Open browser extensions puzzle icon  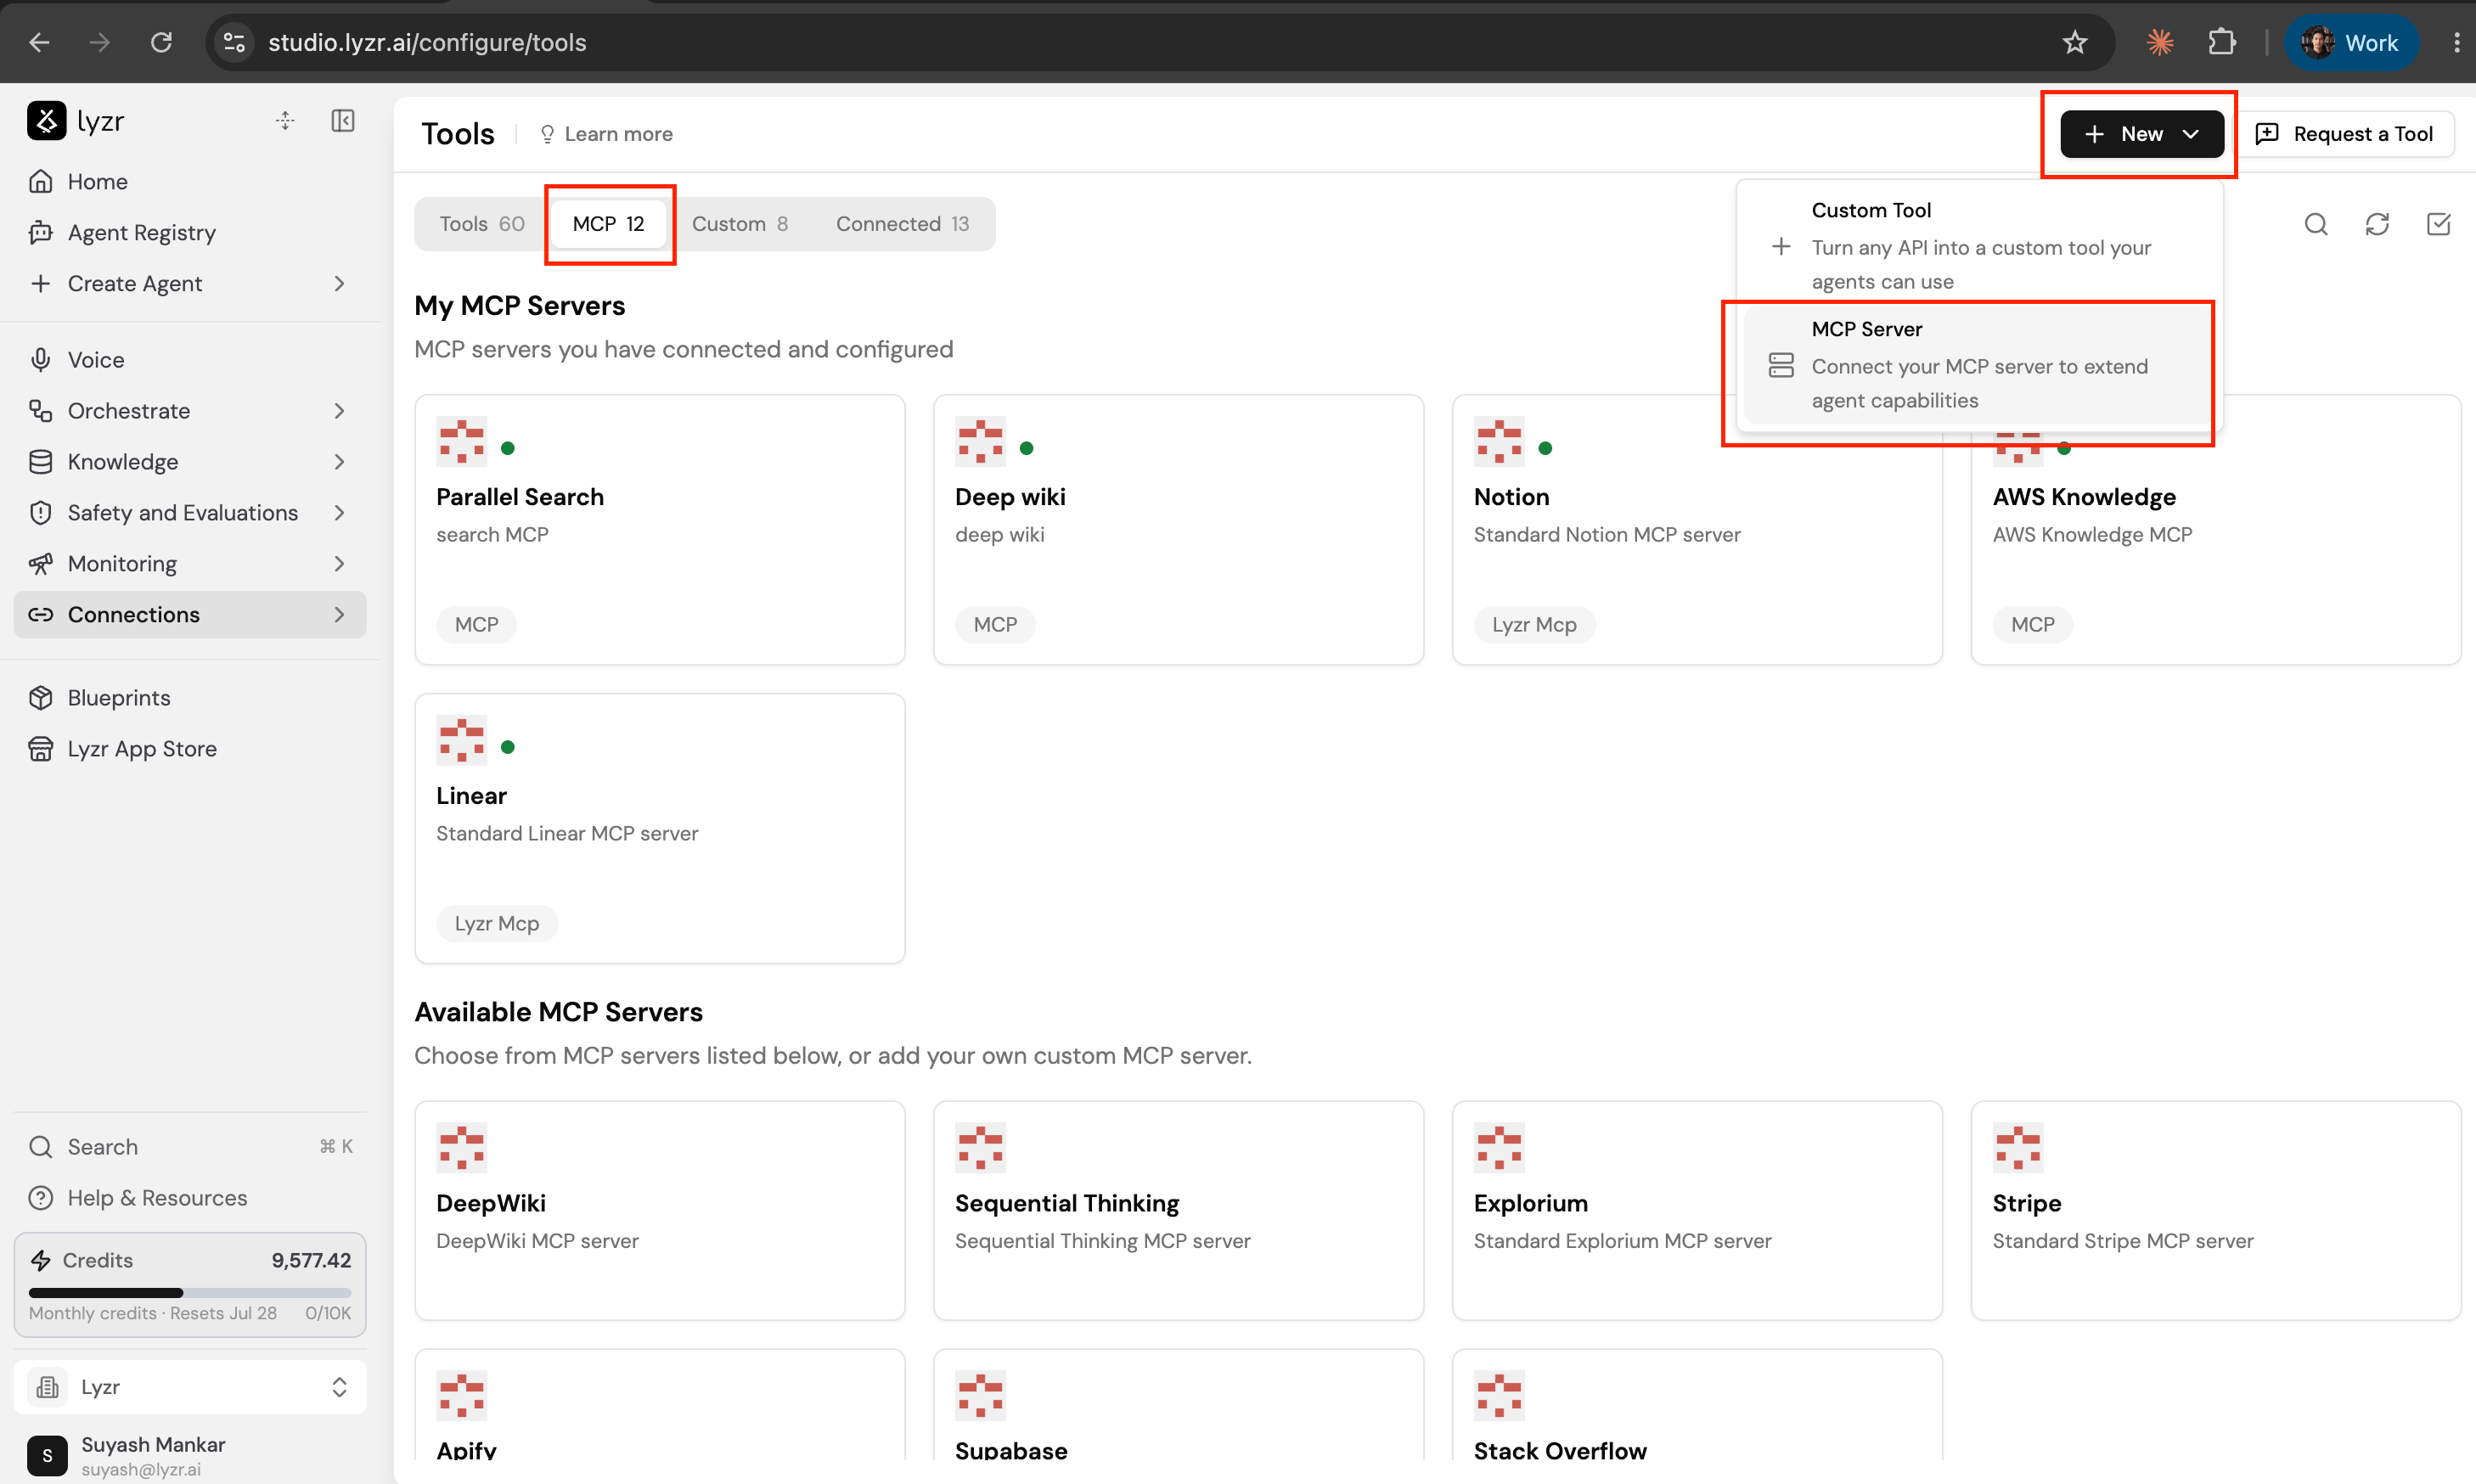pyautogui.click(x=2221, y=42)
